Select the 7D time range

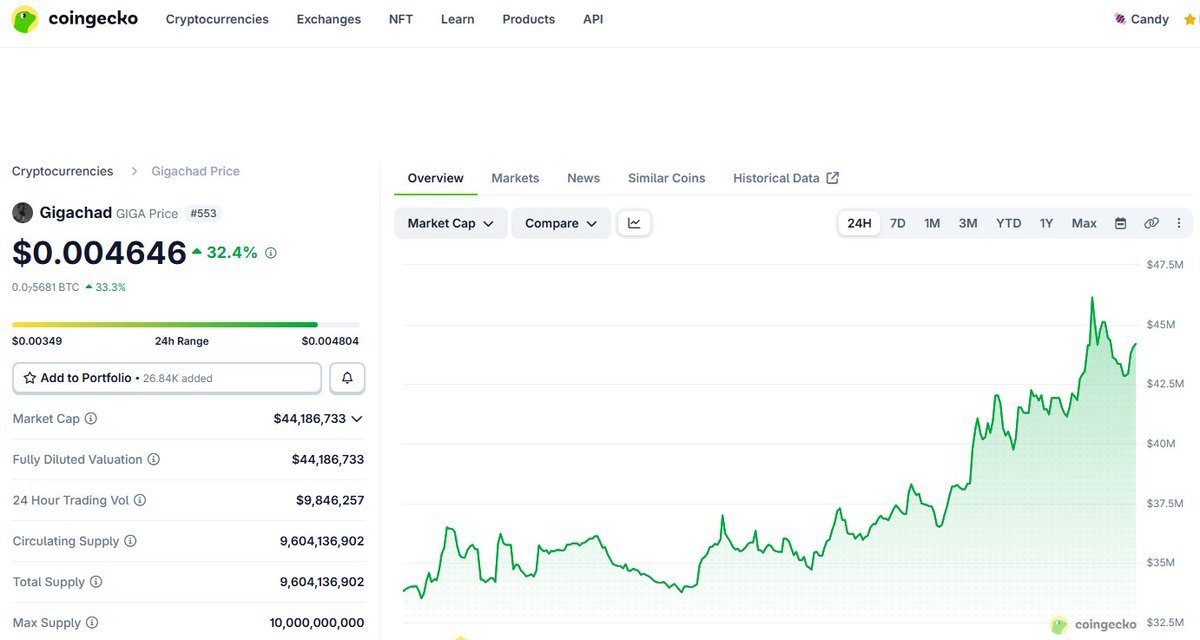(898, 223)
